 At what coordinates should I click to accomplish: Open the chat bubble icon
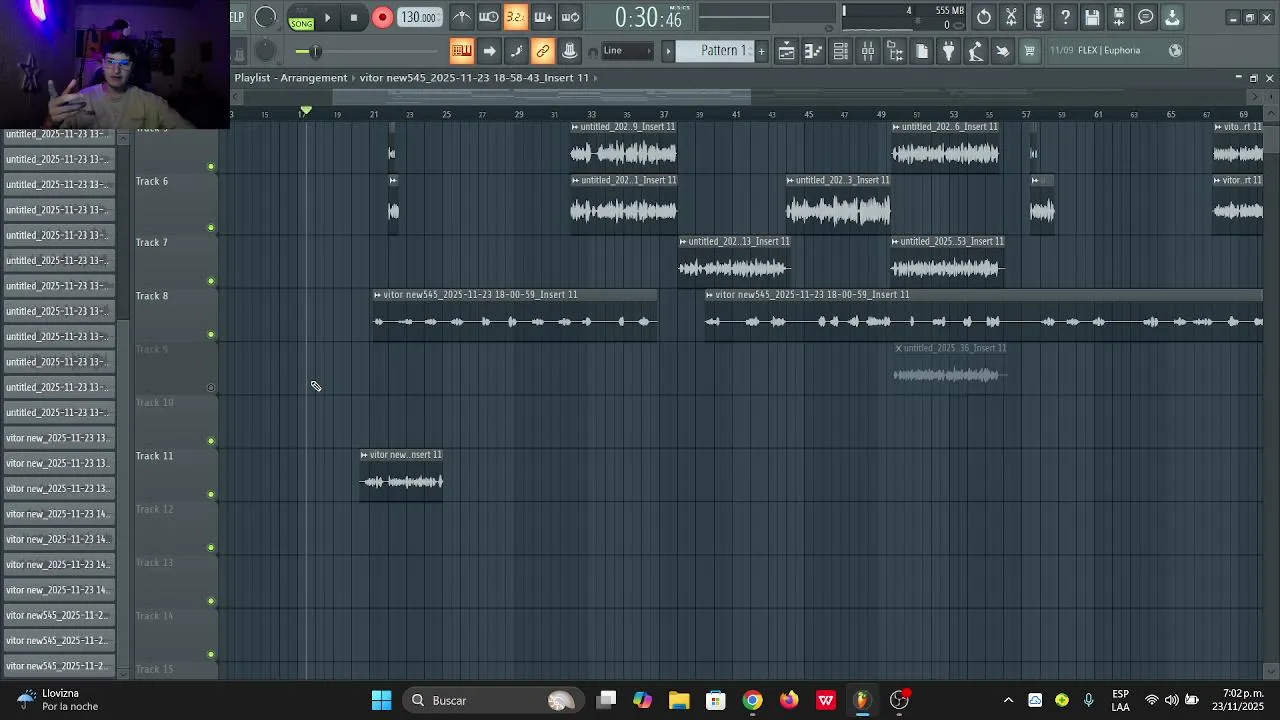tap(1146, 17)
